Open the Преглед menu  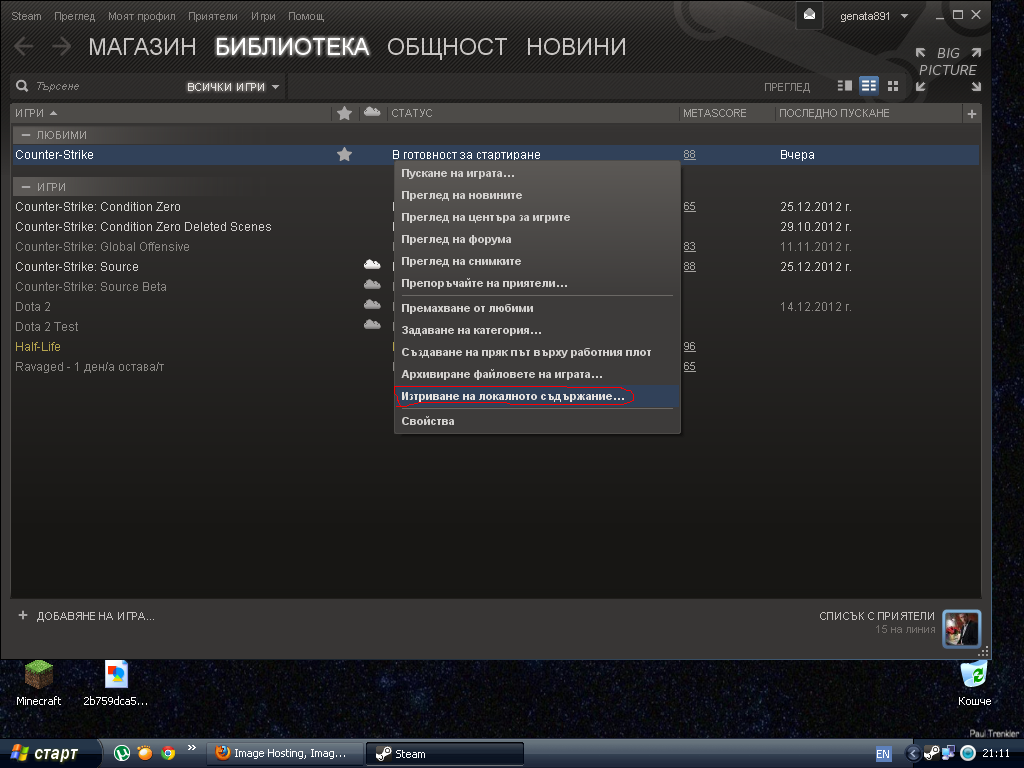(74, 16)
